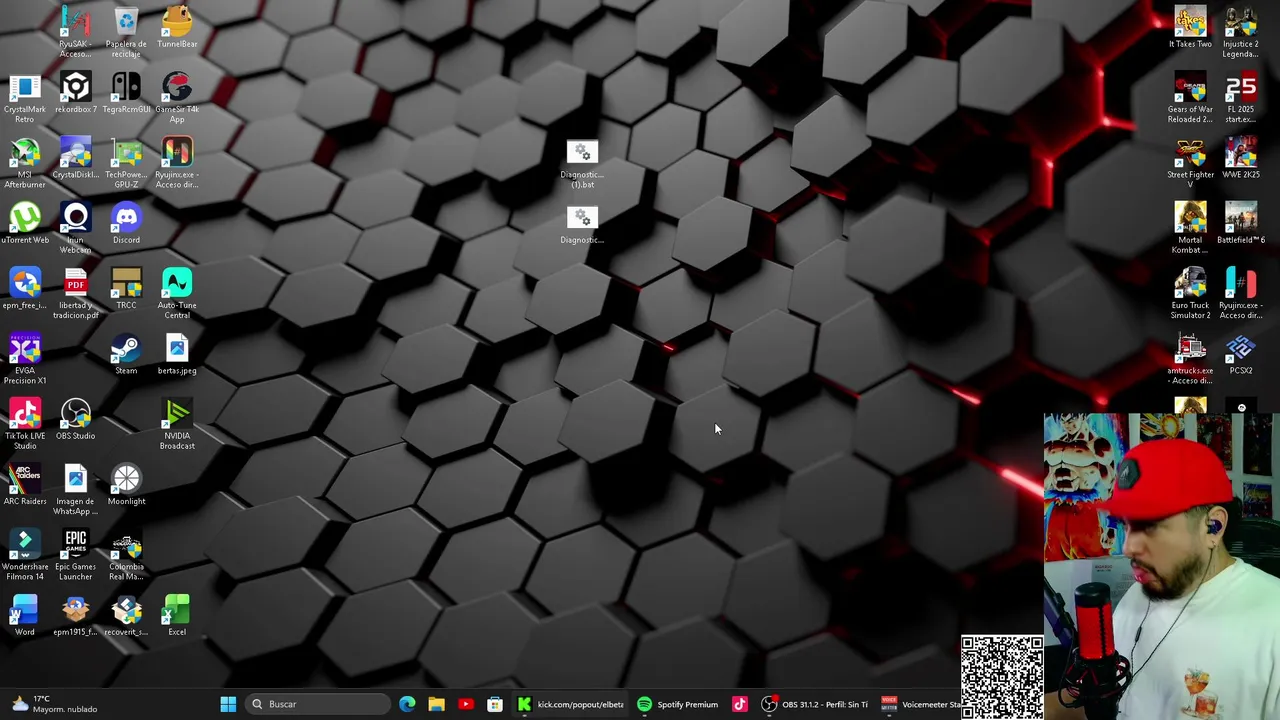The height and width of the screenshot is (720, 1280).
Task: Open rekordbox 7 shortcut
Action: click(x=75, y=93)
